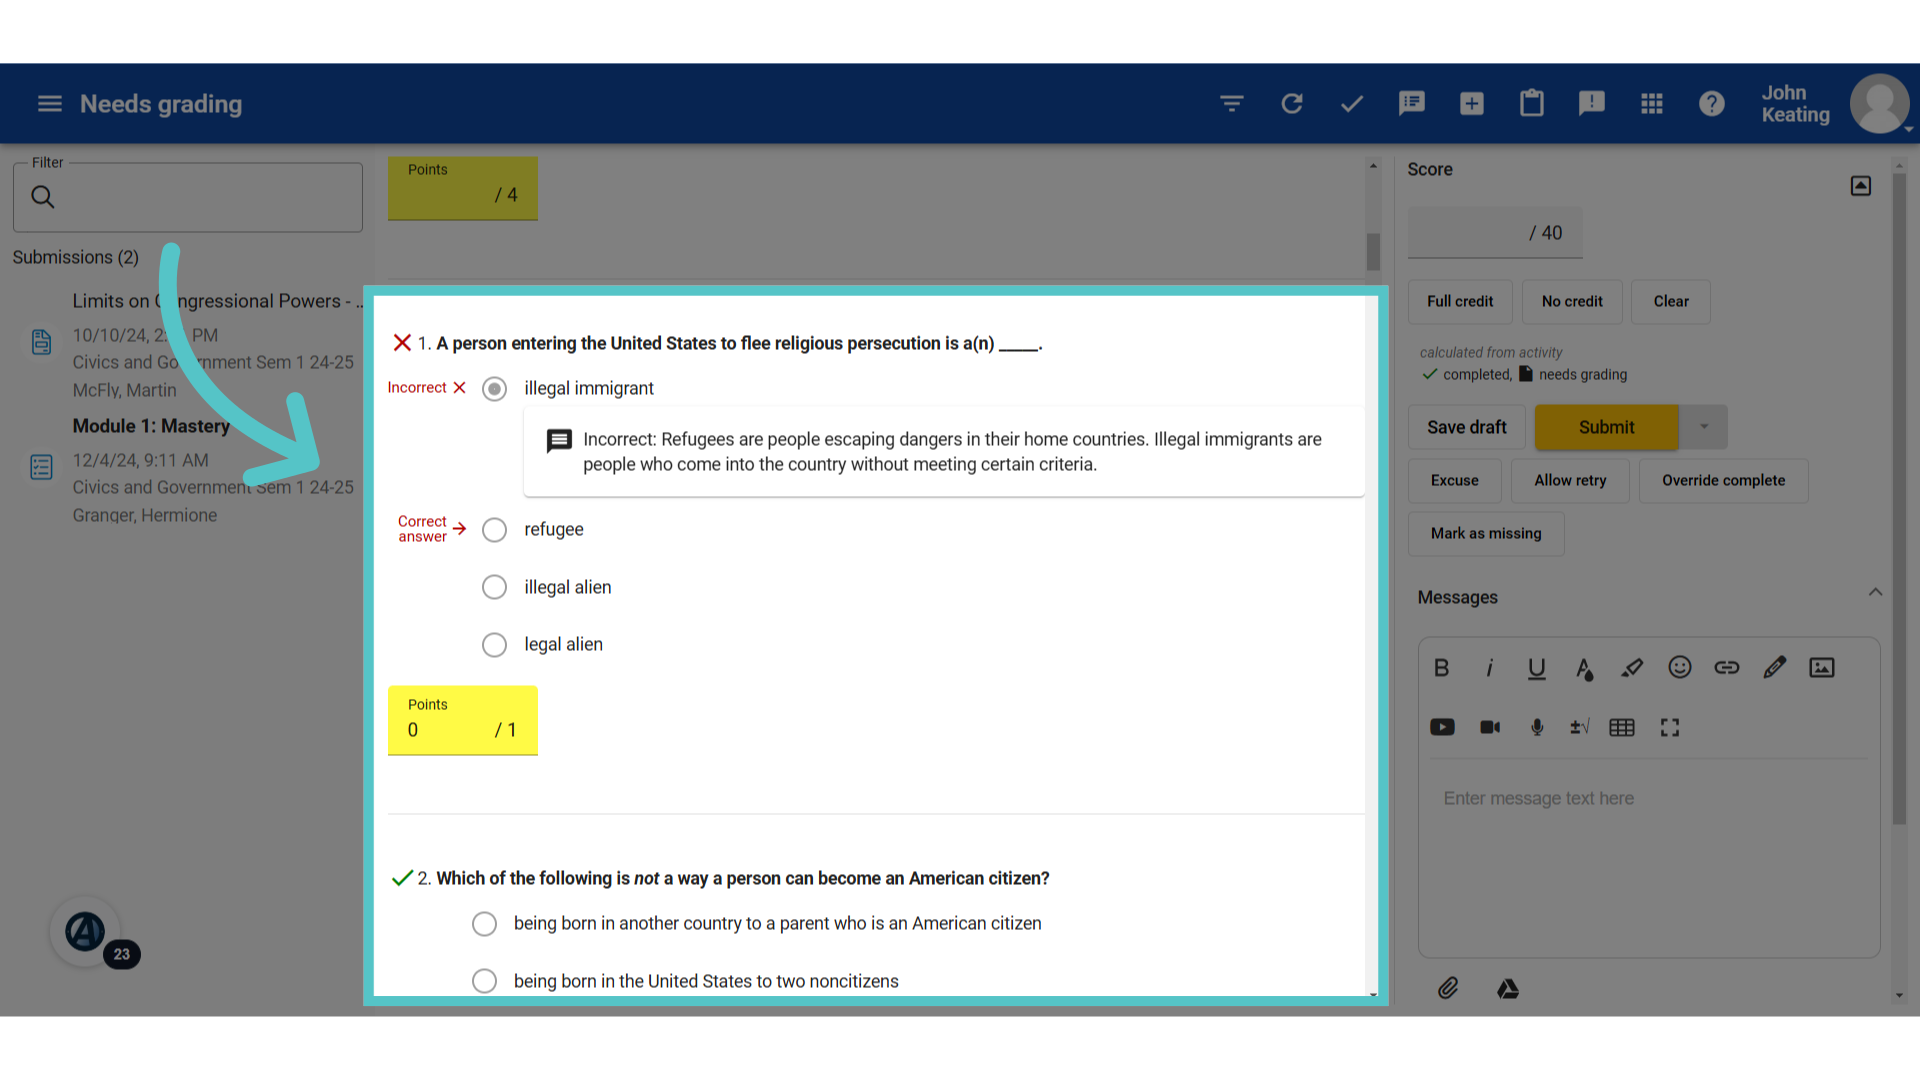This screenshot has height=1080, width=1920.
Task: Click the refresh icon in header
Action: tap(1292, 104)
